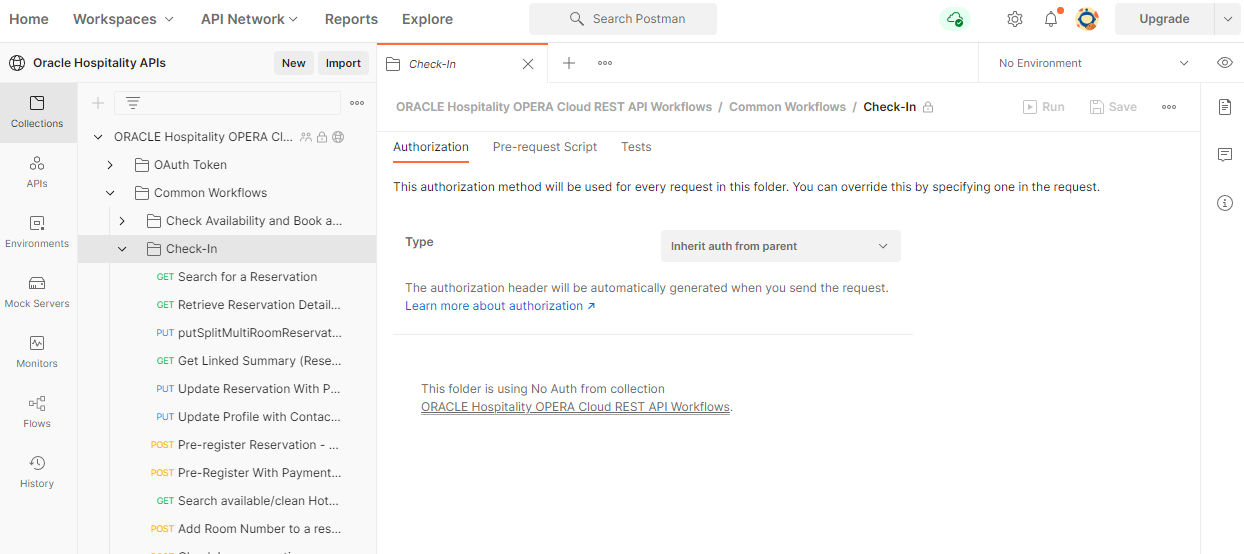Switch to the Pre-request Script tab
The height and width of the screenshot is (554, 1244).
point(544,147)
